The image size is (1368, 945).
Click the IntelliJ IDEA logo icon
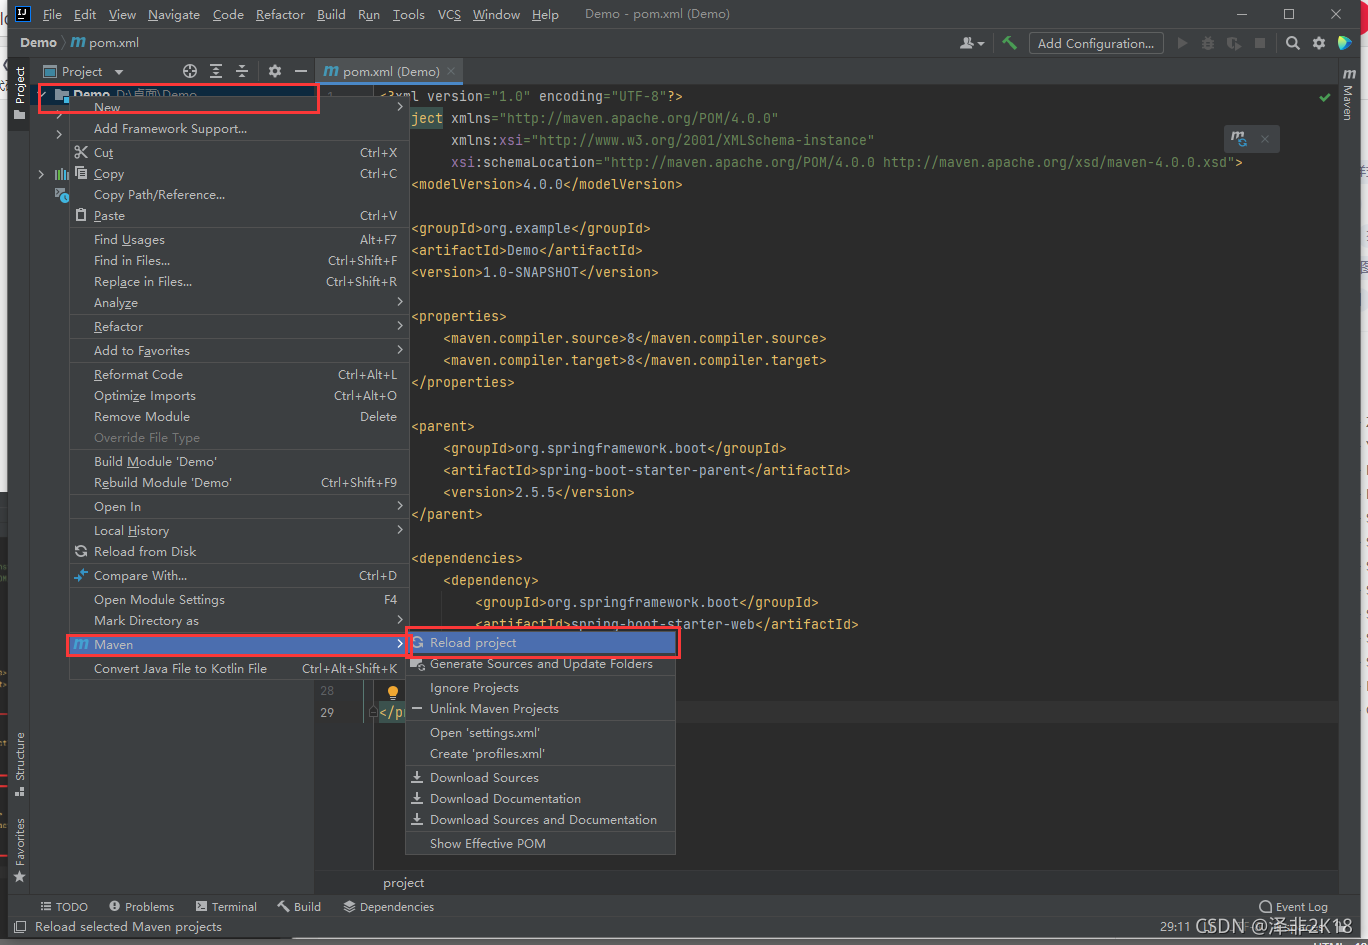(x=22, y=13)
